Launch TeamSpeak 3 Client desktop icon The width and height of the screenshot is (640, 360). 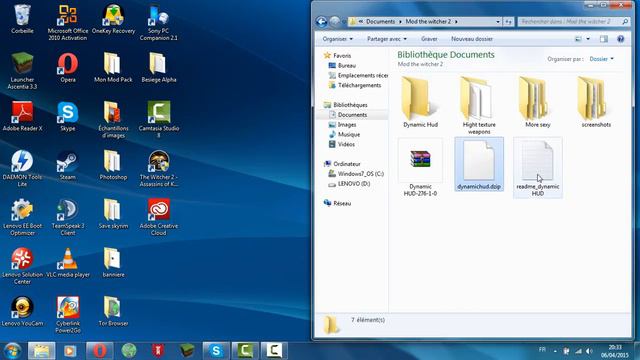pyautogui.click(x=68, y=217)
